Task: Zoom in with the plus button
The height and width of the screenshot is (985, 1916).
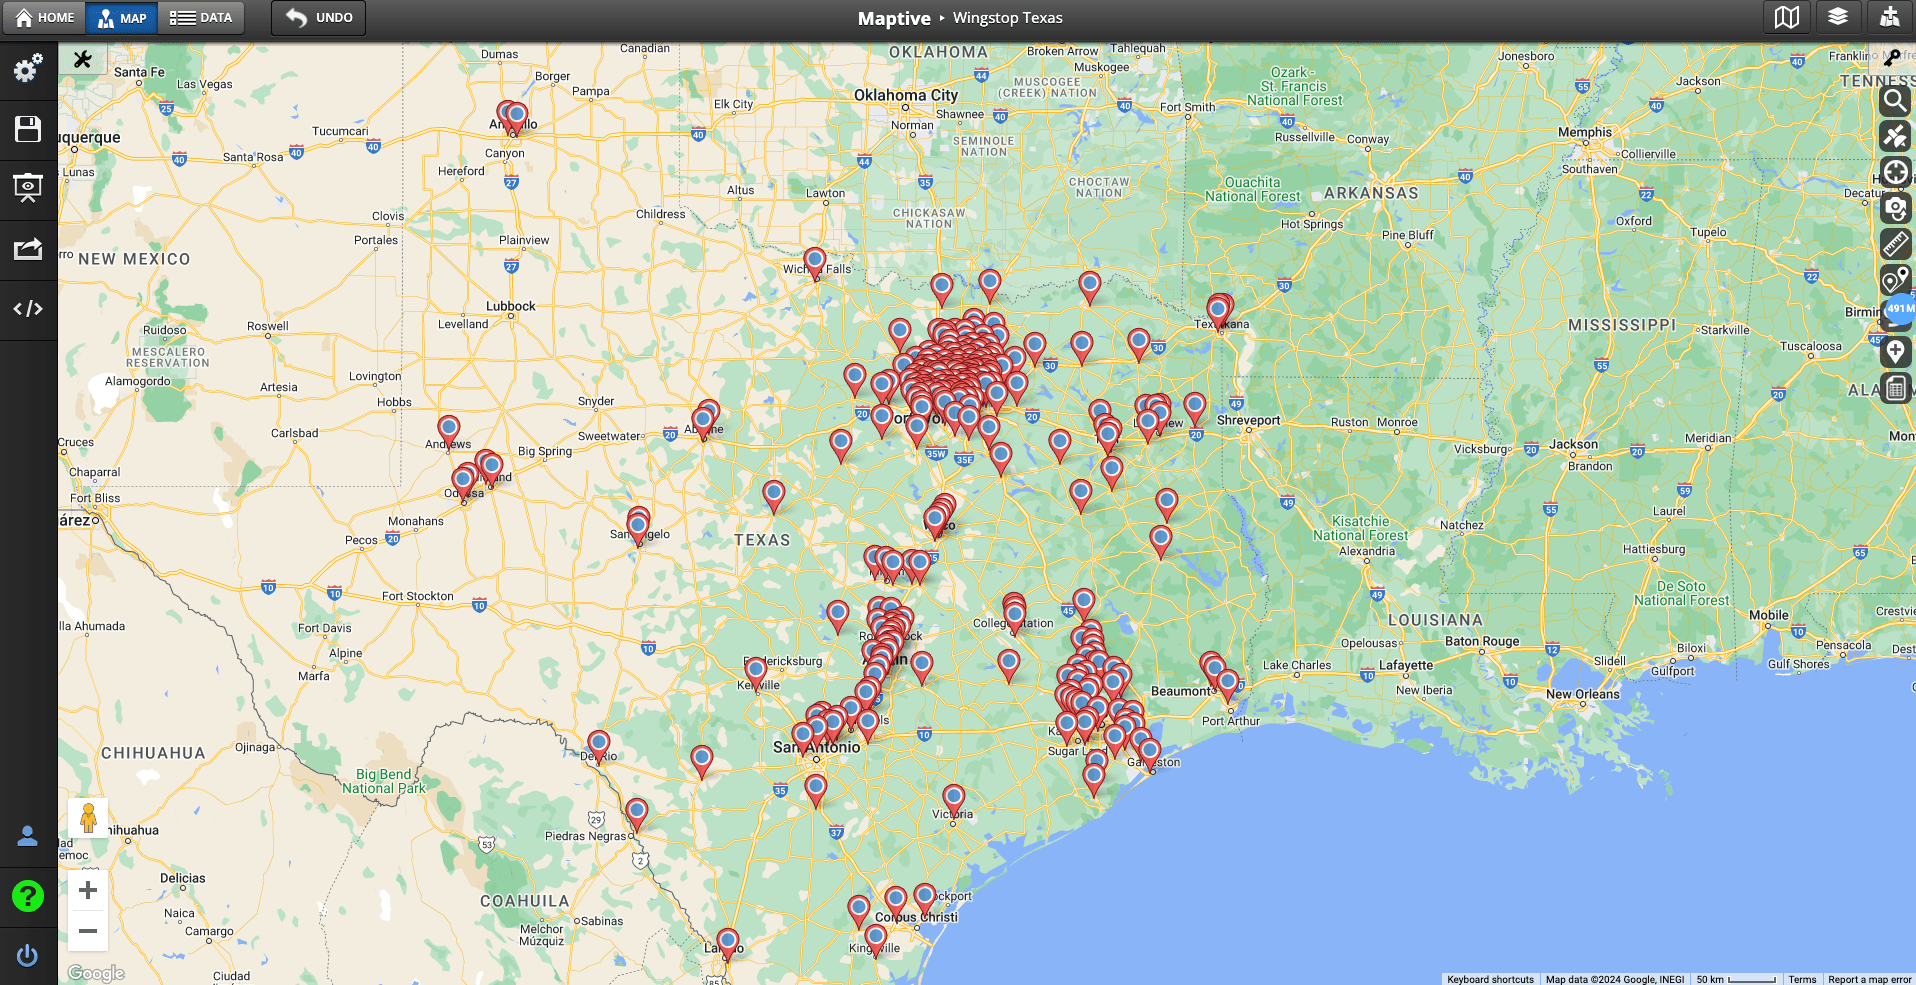Action: pyautogui.click(x=88, y=890)
